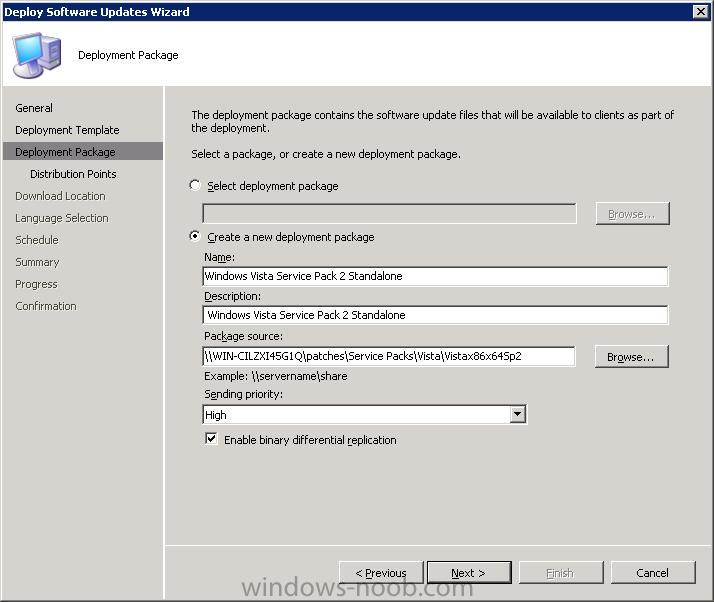Click the 'Example: \\servername\share' hint text
Screen dimensions: 714x602
pyautogui.click(x=275, y=376)
